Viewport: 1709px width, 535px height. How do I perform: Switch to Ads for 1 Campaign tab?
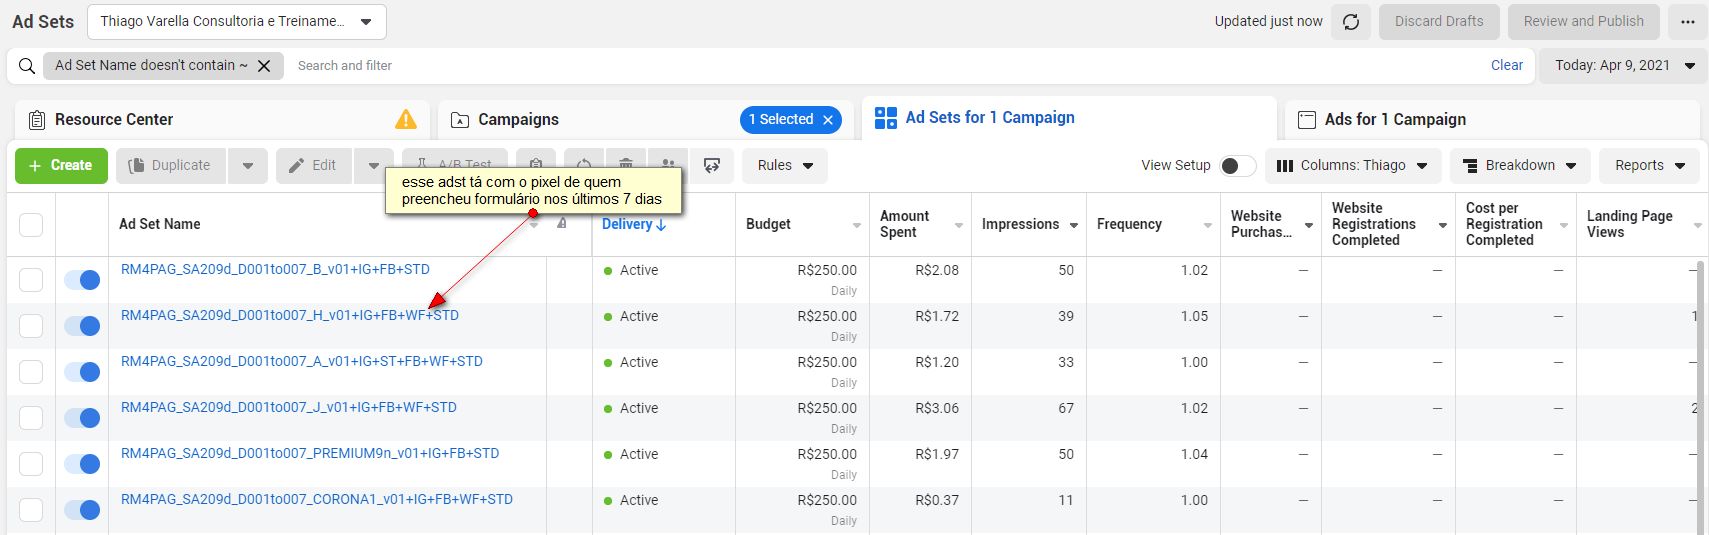pyautogui.click(x=1394, y=120)
